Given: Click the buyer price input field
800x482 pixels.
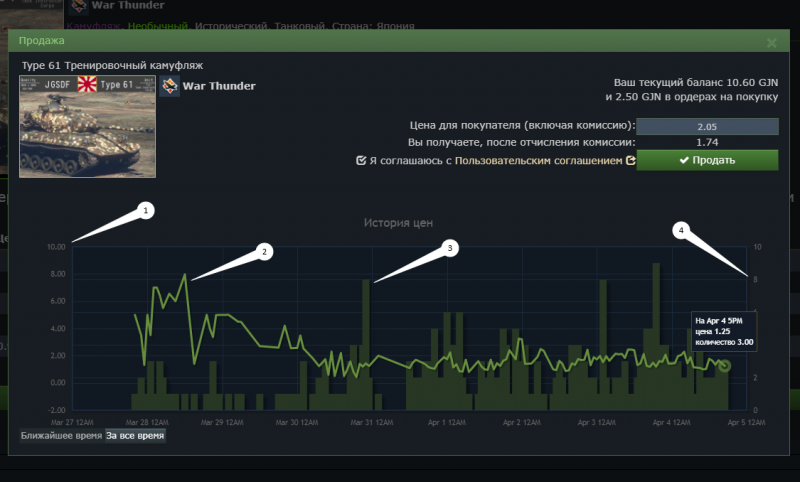Looking at the screenshot, I should point(707,126).
